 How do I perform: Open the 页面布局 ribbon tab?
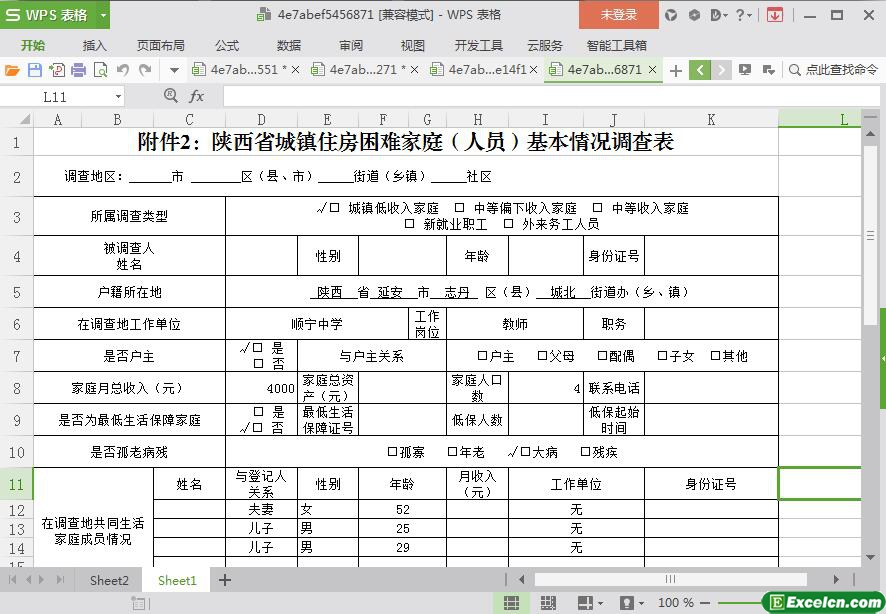tap(160, 45)
